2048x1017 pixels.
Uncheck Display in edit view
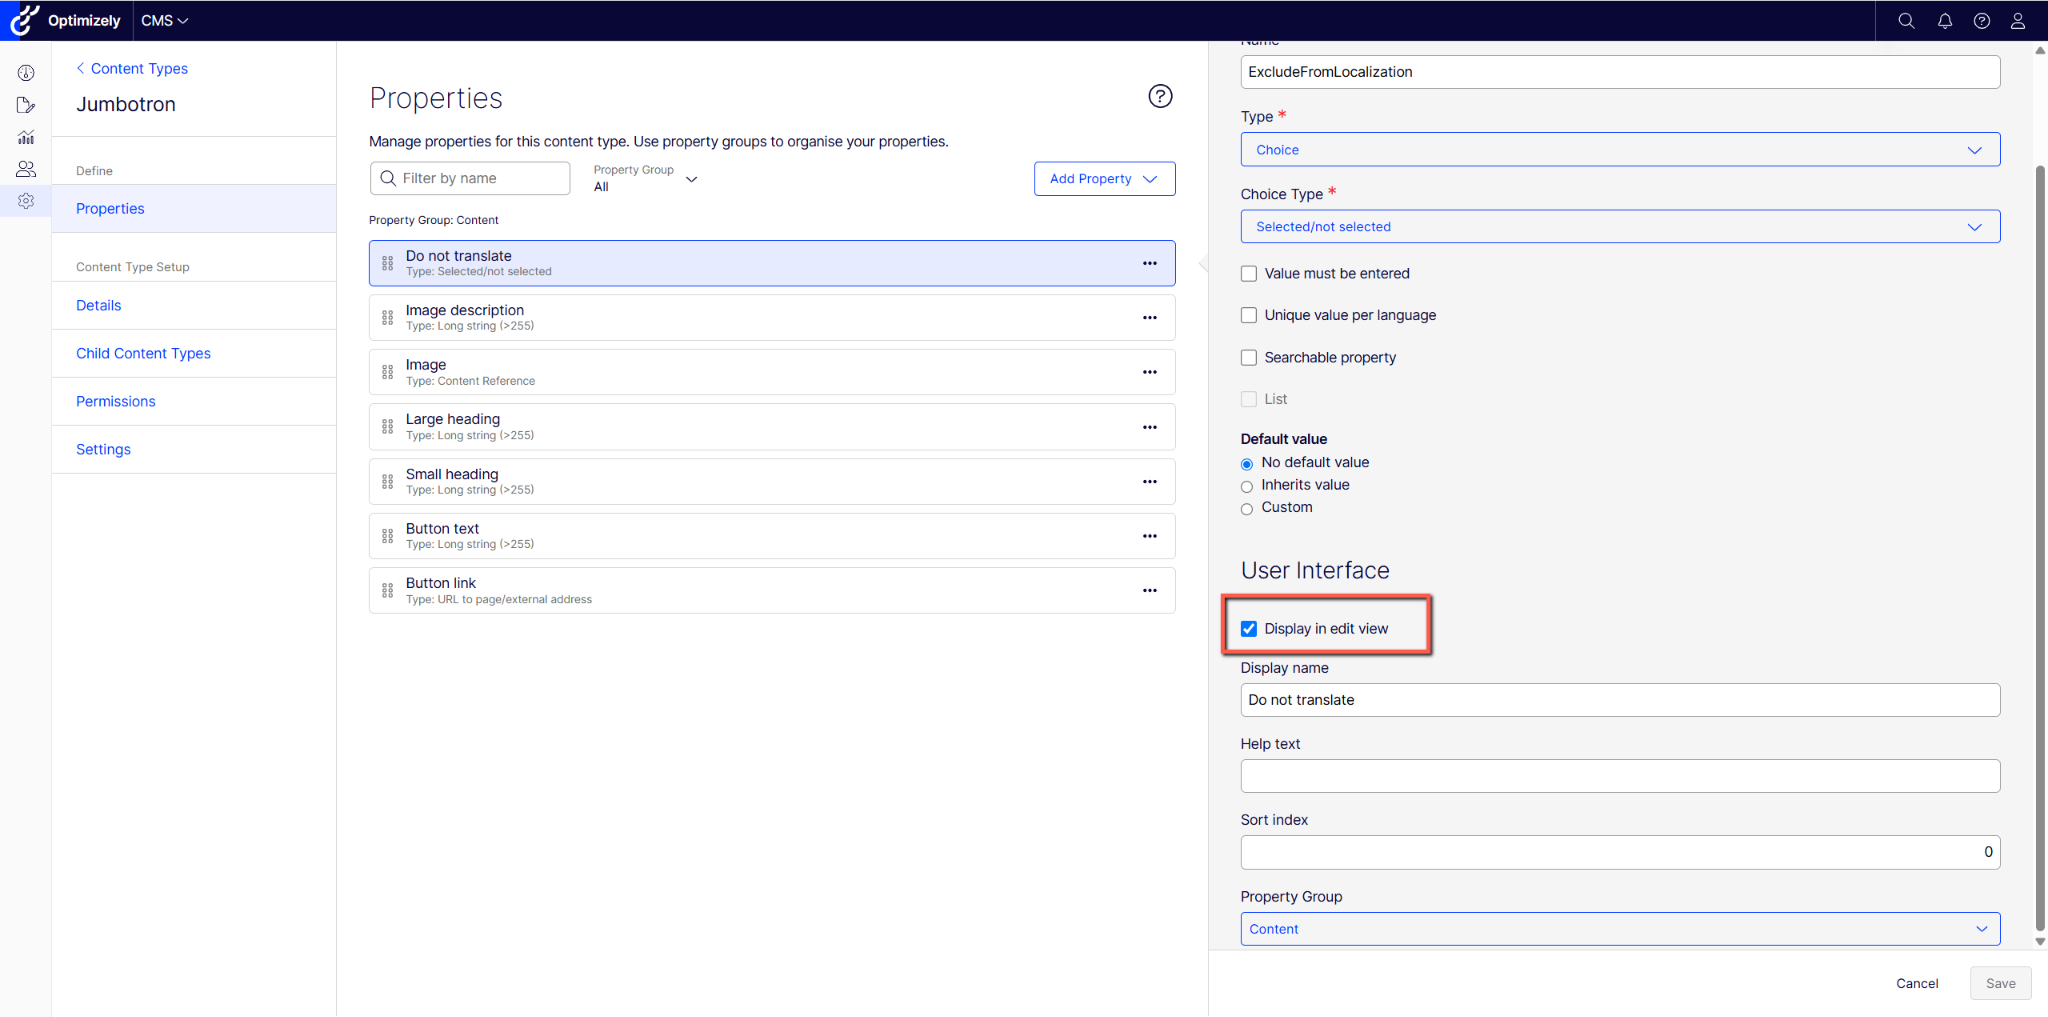point(1249,629)
